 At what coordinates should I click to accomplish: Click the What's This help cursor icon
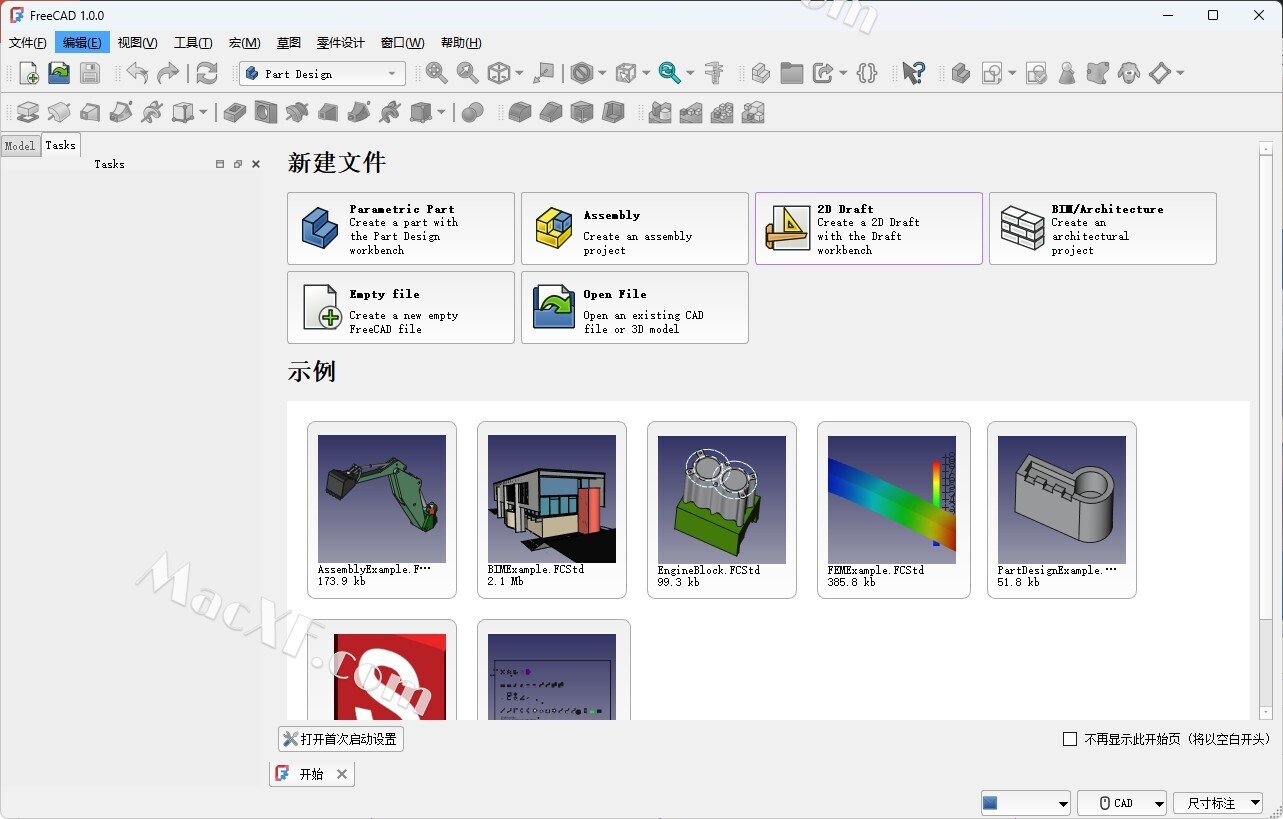914,73
